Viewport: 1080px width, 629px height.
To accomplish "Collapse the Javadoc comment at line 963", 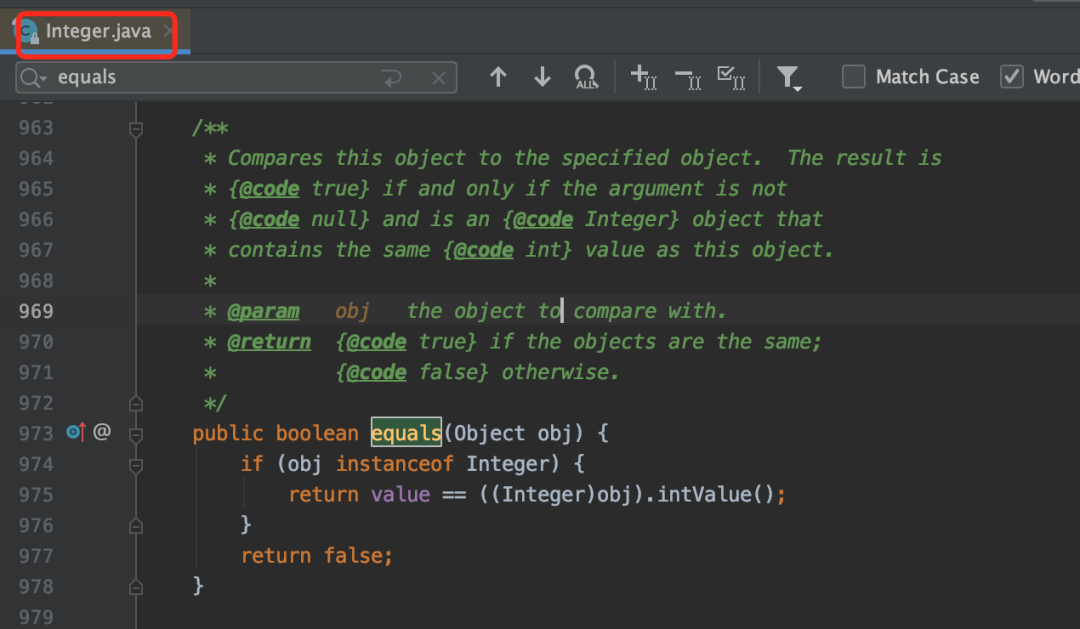I will (136, 128).
